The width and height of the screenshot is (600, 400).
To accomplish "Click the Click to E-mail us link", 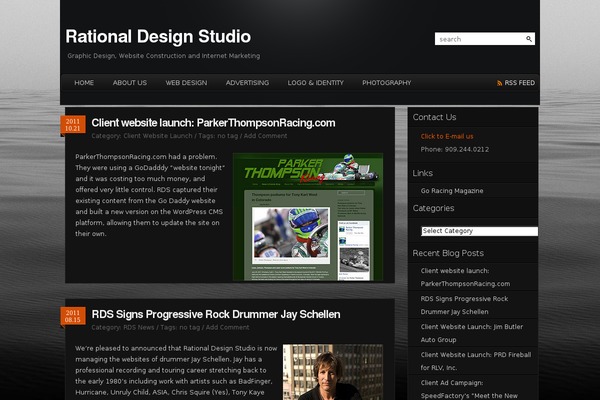I will point(447,136).
